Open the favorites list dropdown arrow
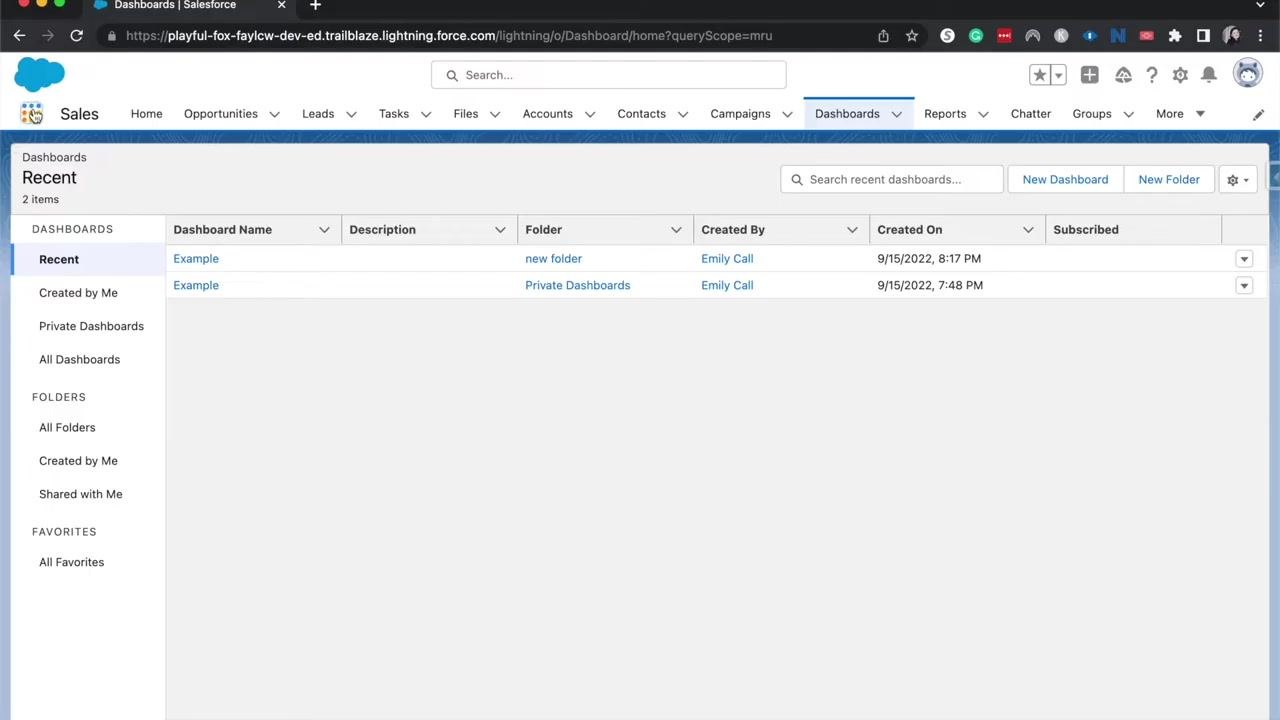The width and height of the screenshot is (1280, 720). coord(1058,75)
